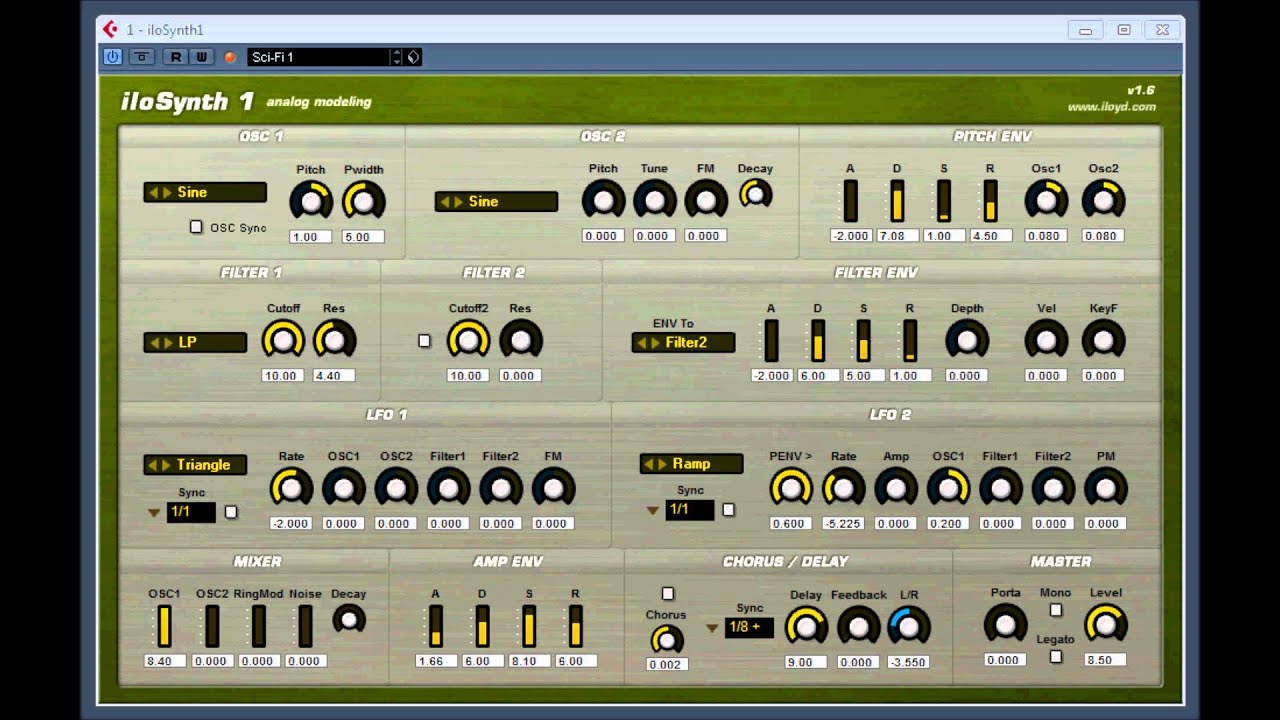Click the Filter Env S slider
Viewport: 1280px width, 720px height.
(x=863, y=341)
